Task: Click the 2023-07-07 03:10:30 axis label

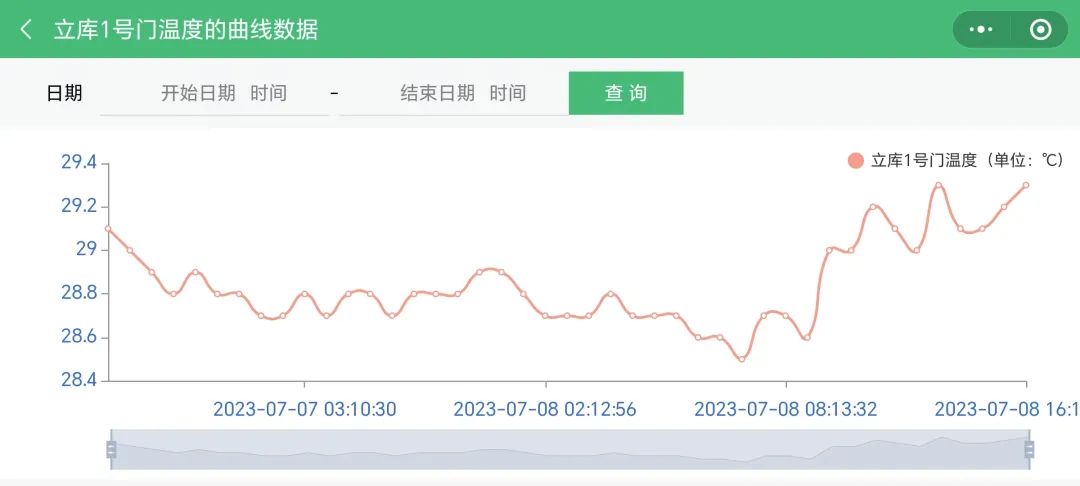Action: tap(305, 409)
